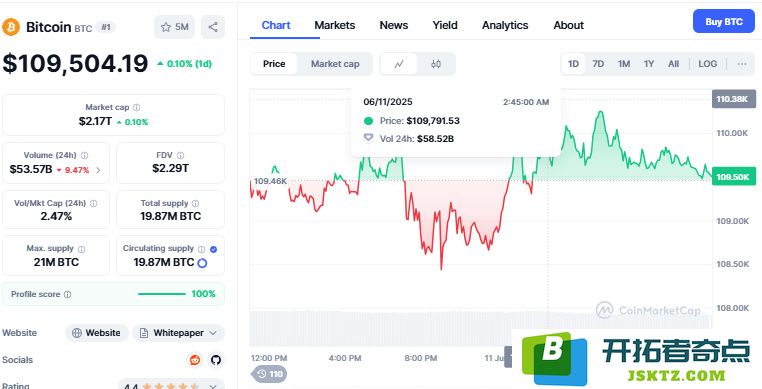Image resolution: width=762 pixels, height=389 pixels.
Task: Click the Market cap info icon
Action: pos(137,107)
